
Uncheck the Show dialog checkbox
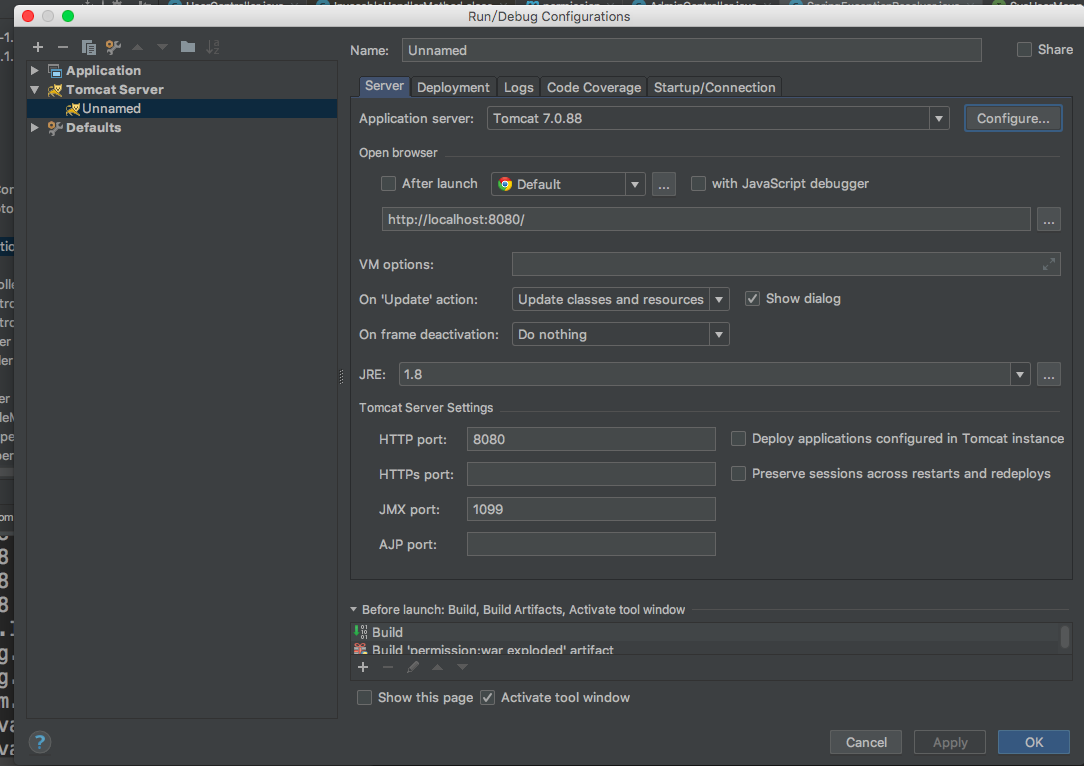coord(752,299)
